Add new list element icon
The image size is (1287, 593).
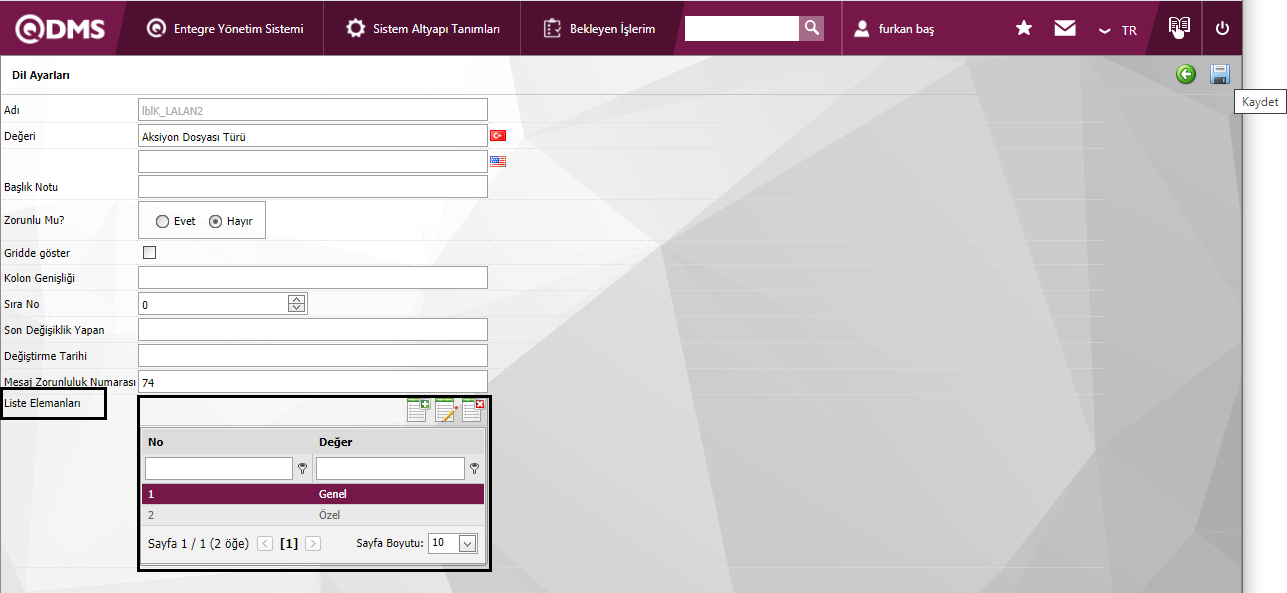tap(418, 410)
